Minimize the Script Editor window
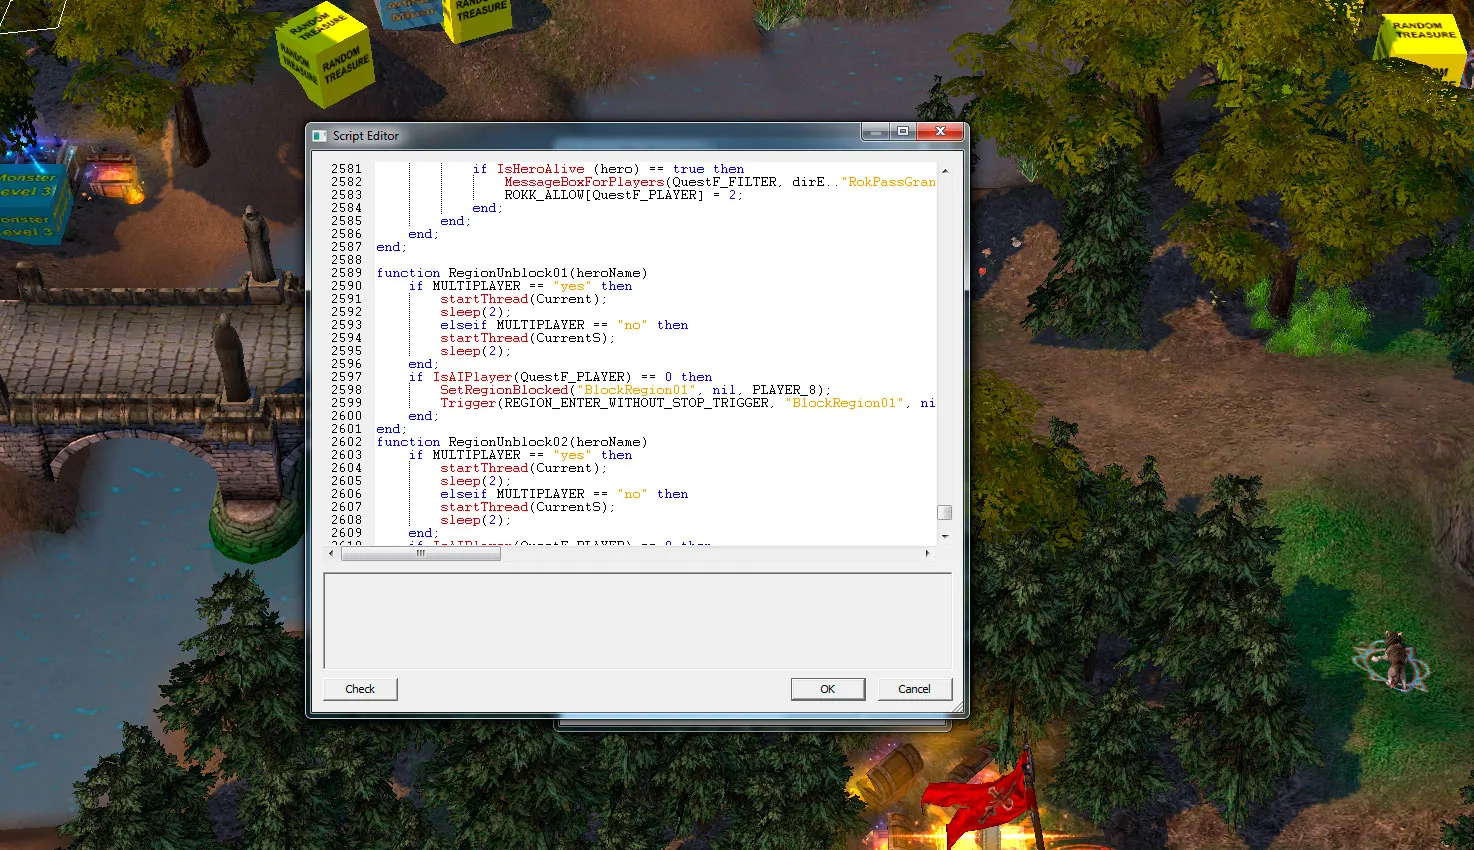This screenshot has width=1474, height=850. tap(875, 132)
